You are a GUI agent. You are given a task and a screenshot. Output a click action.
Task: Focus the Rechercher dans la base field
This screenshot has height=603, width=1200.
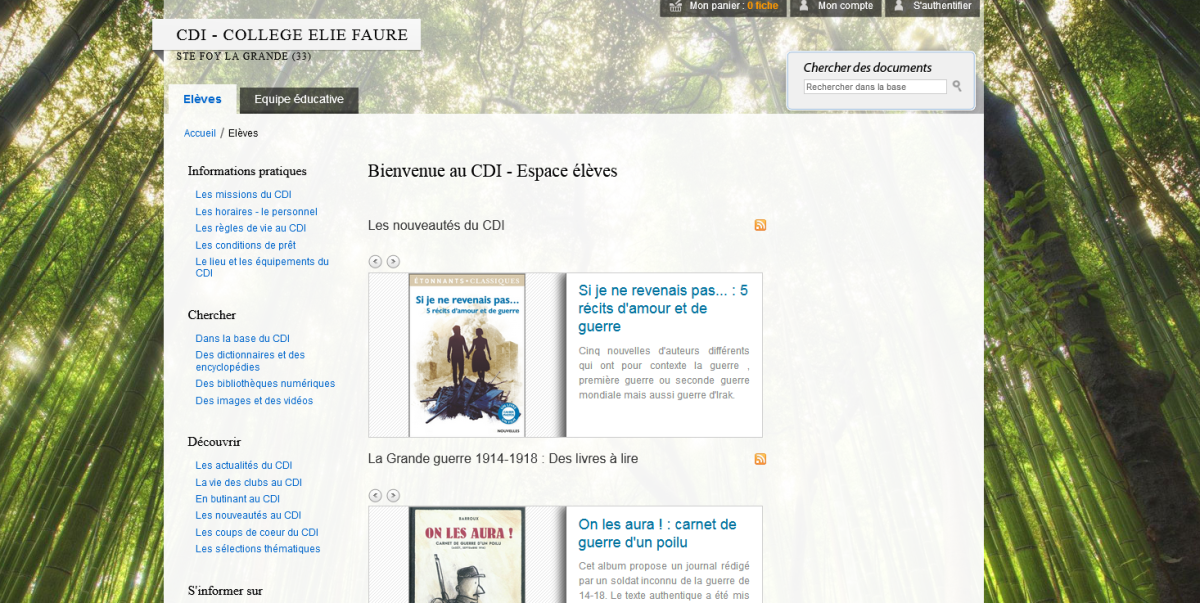pos(875,87)
